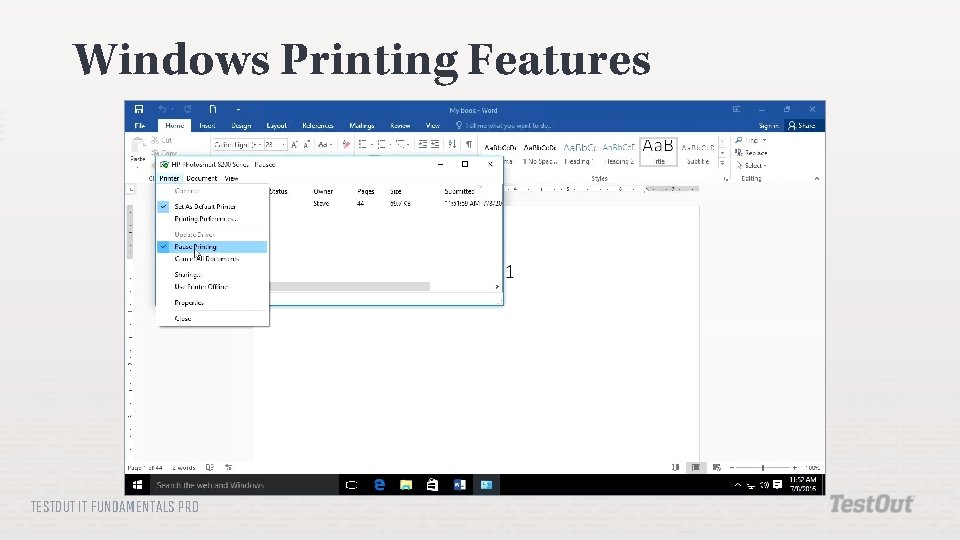
Task: Show hidden system tray icons
Action: point(738,485)
